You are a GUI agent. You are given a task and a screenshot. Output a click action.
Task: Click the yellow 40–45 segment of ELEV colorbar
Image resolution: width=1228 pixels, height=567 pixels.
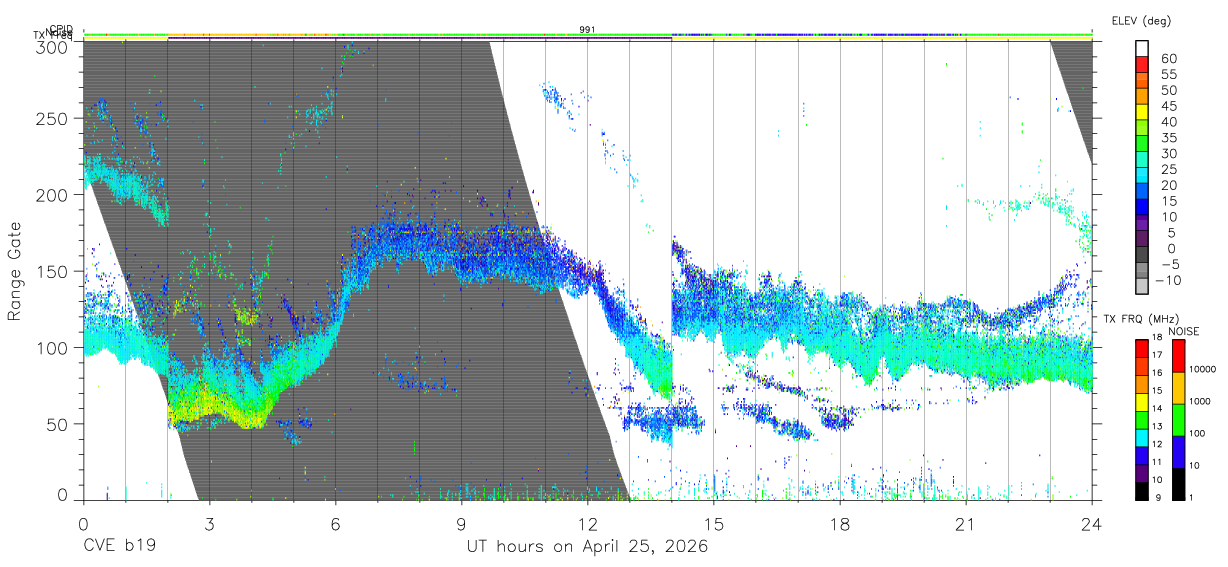(1142, 112)
